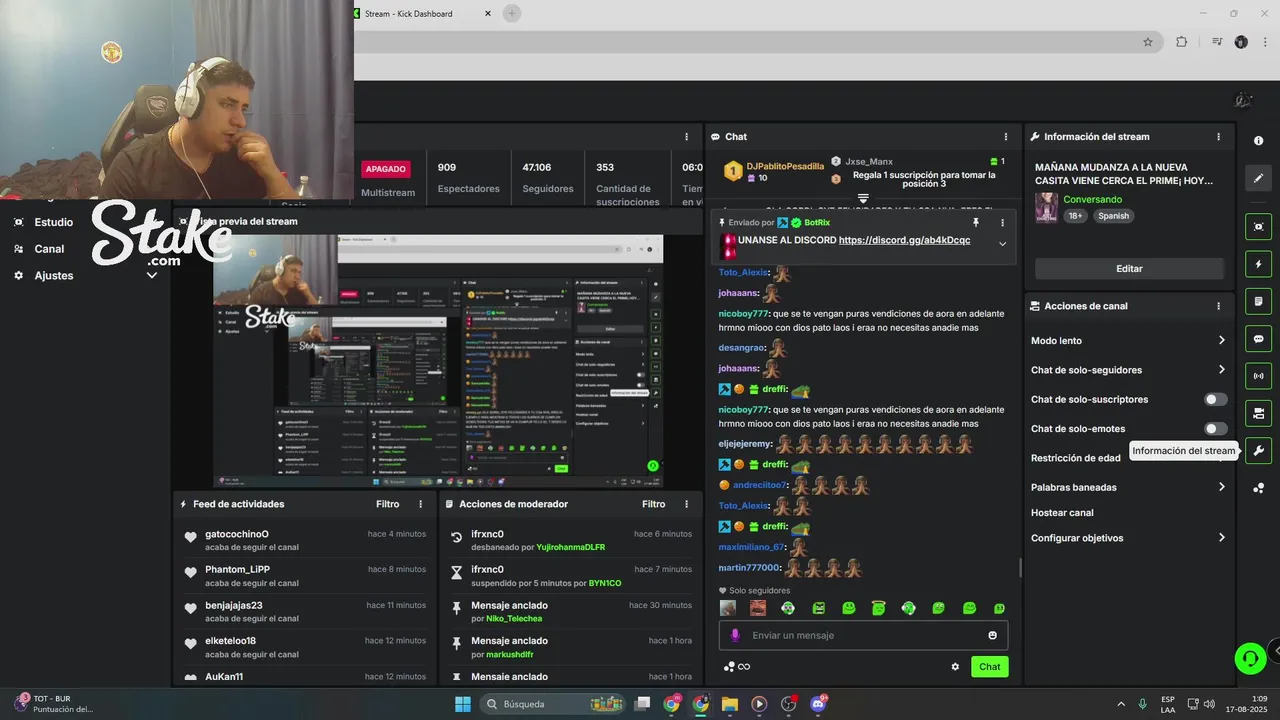Click the green Chat send button
Image resolution: width=1280 pixels, height=720 pixels.
[x=990, y=667]
